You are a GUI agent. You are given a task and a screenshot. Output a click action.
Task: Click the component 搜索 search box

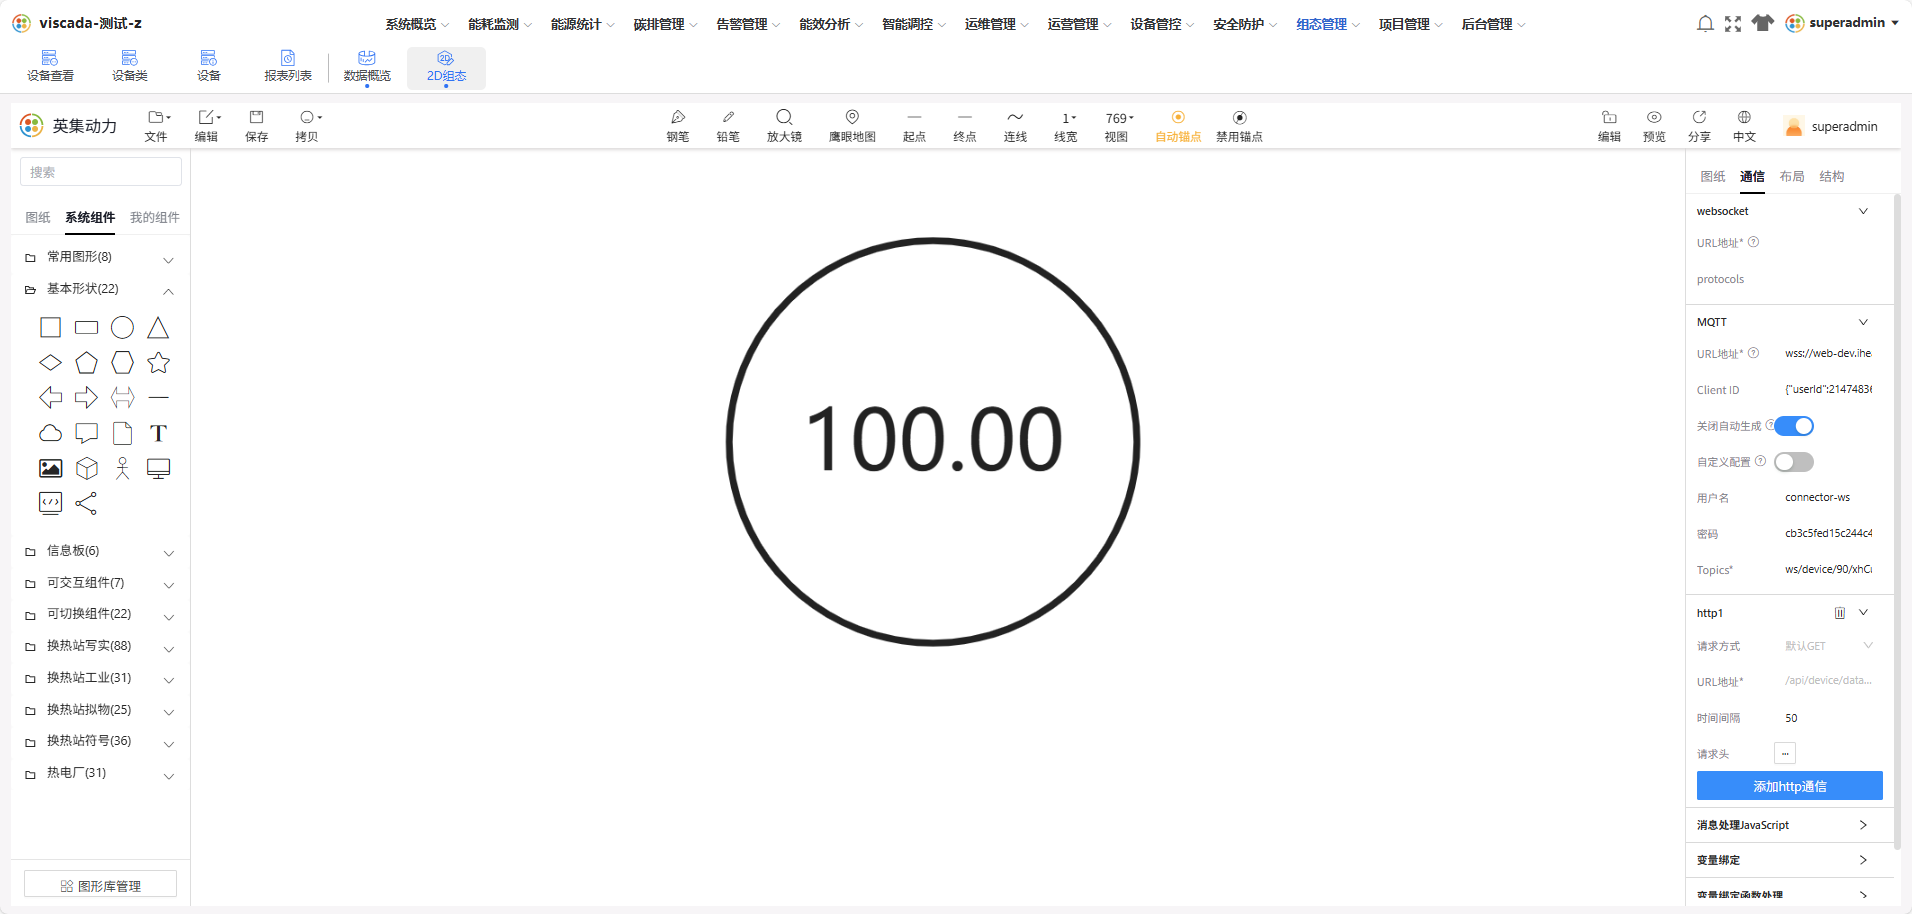[x=101, y=172]
